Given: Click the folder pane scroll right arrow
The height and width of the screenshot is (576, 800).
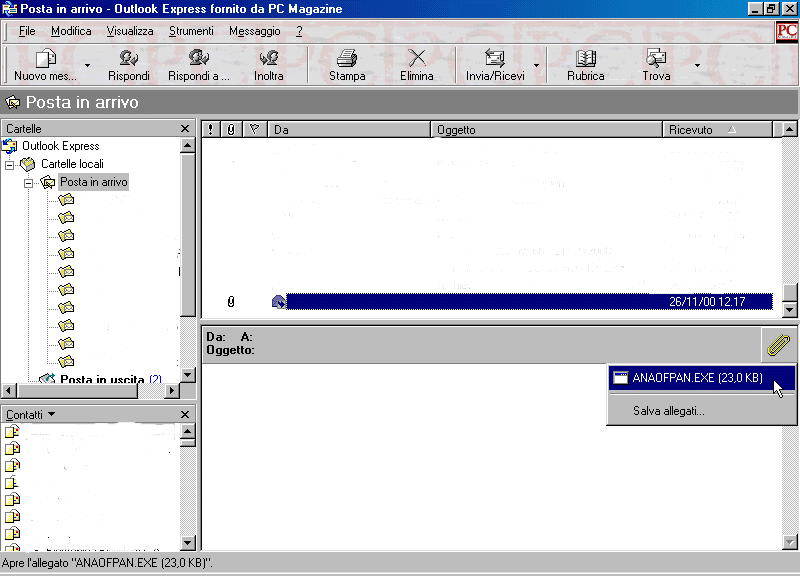Looking at the screenshot, I should coord(172,391).
